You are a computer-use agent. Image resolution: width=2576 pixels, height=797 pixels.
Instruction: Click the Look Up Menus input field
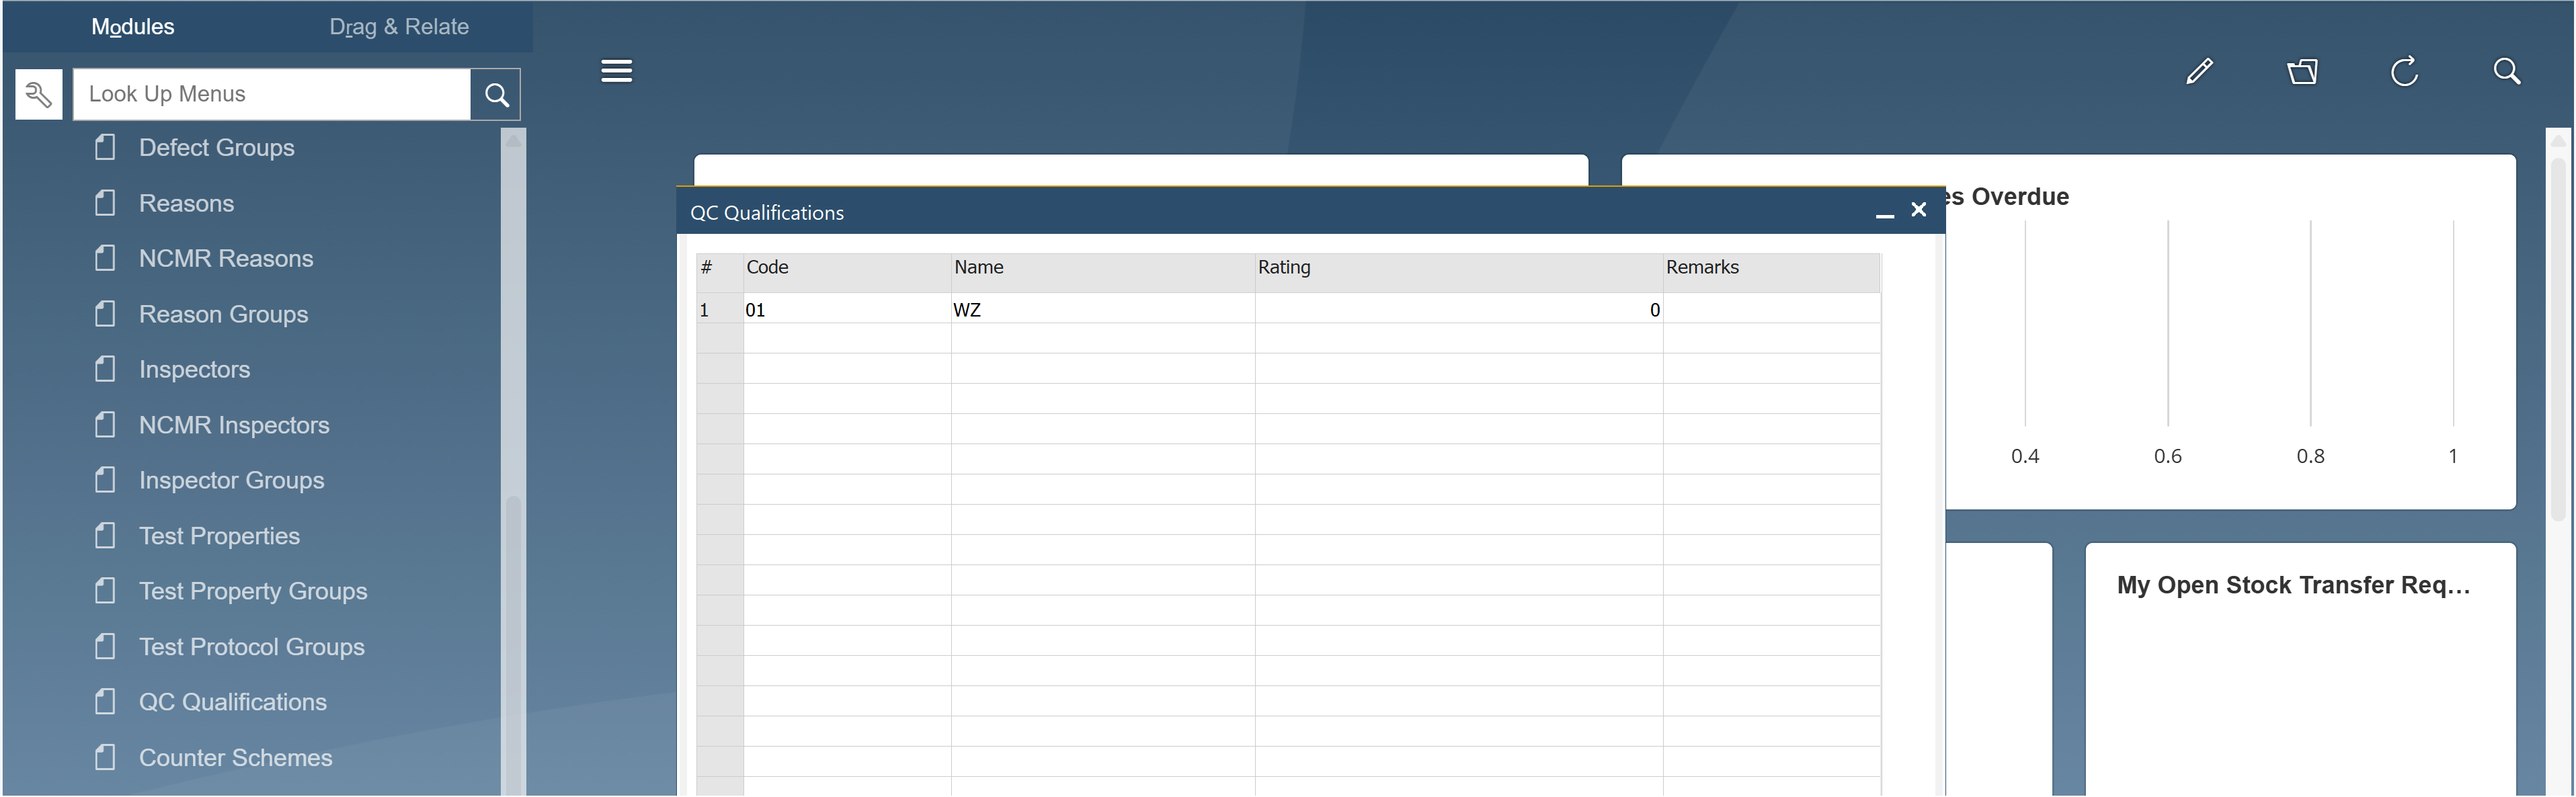click(272, 94)
